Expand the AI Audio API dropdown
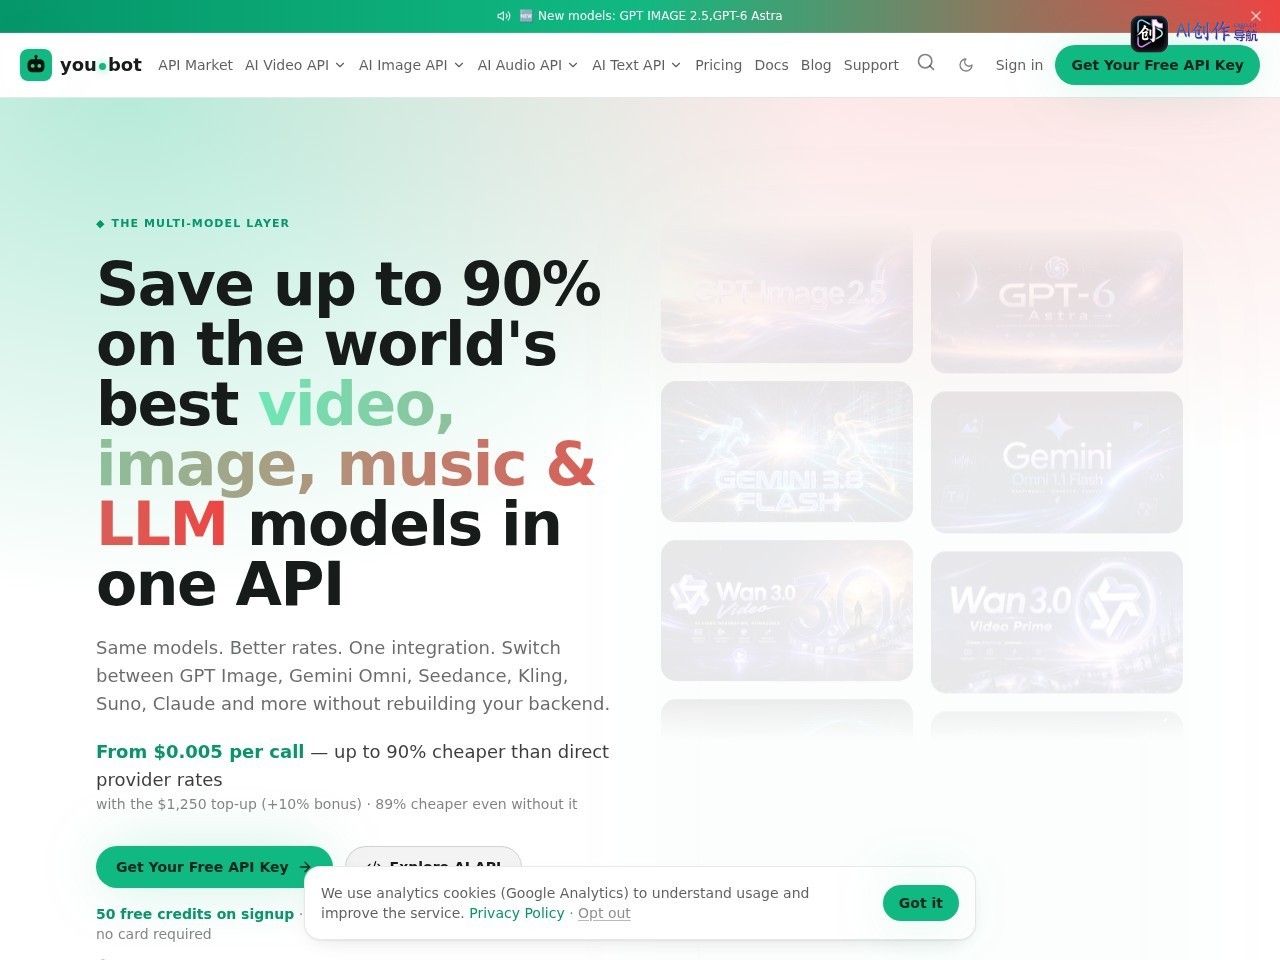This screenshot has width=1280, height=960. [x=528, y=65]
